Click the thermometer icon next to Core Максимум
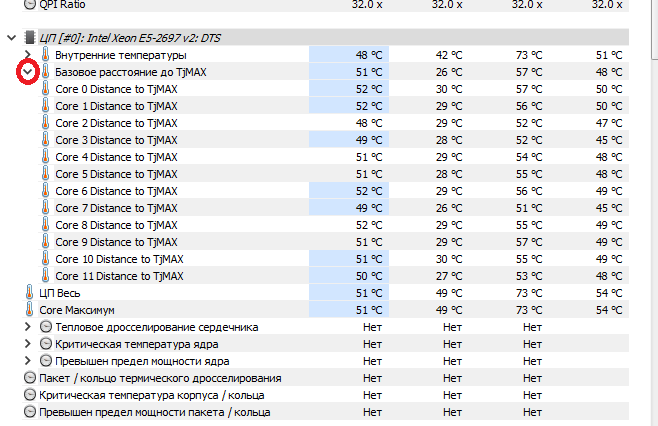Viewport: 658px width, 426px height. pyautogui.click(x=29, y=310)
